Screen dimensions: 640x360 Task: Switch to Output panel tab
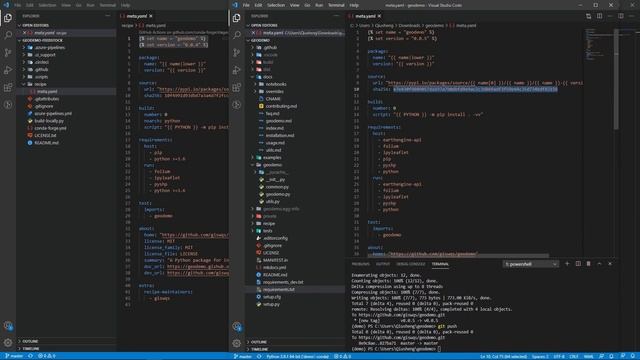tap(383, 264)
